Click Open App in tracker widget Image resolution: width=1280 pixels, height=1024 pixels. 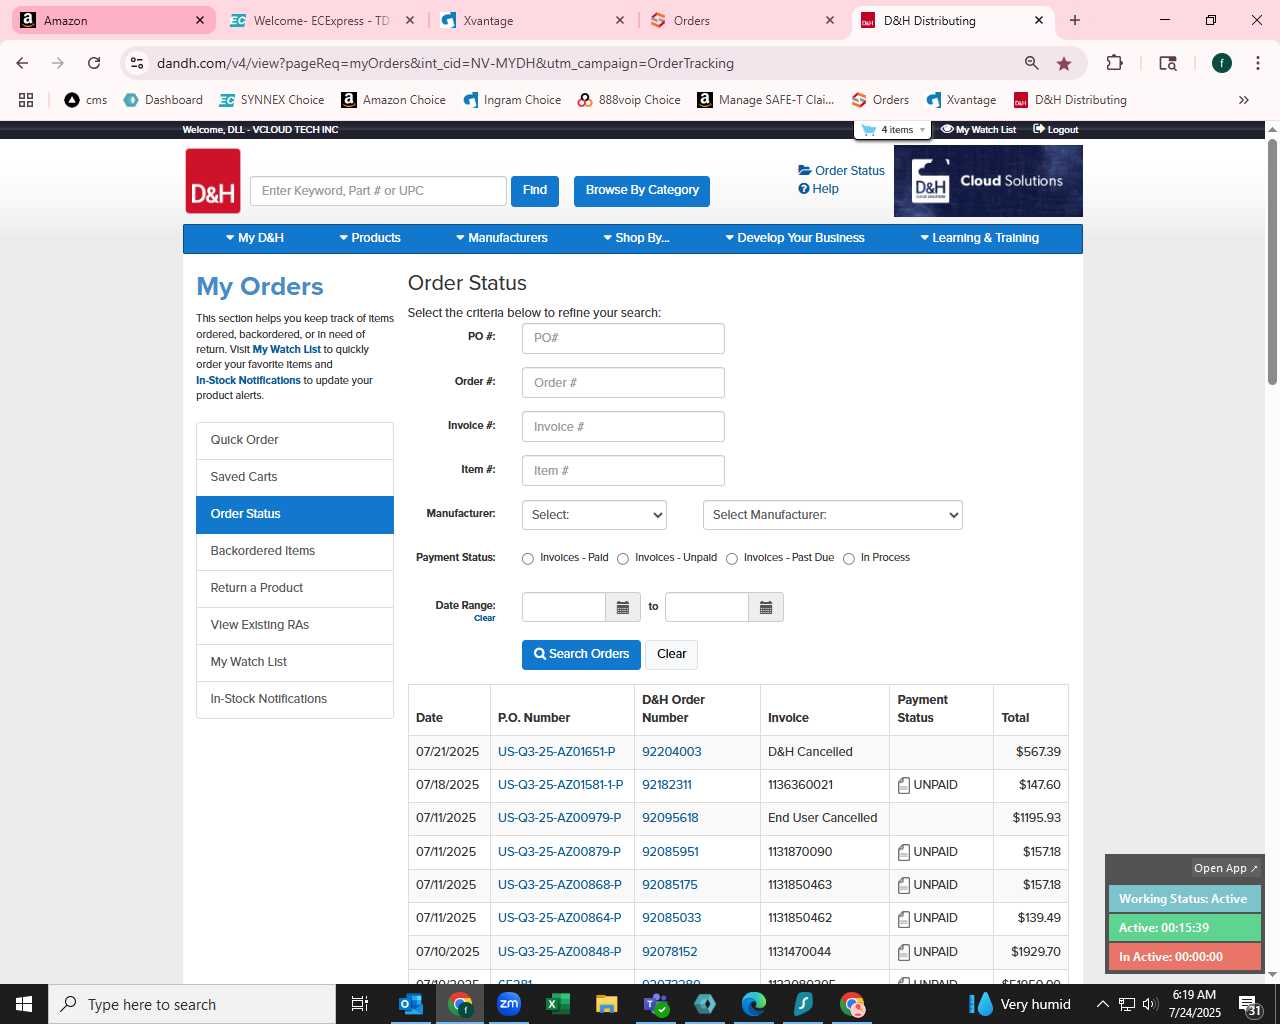pos(1226,868)
